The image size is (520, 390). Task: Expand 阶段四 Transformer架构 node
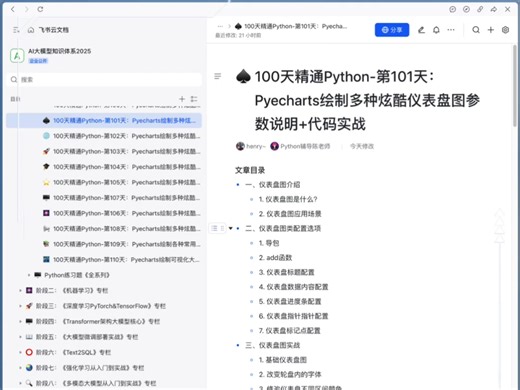pos(20,321)
